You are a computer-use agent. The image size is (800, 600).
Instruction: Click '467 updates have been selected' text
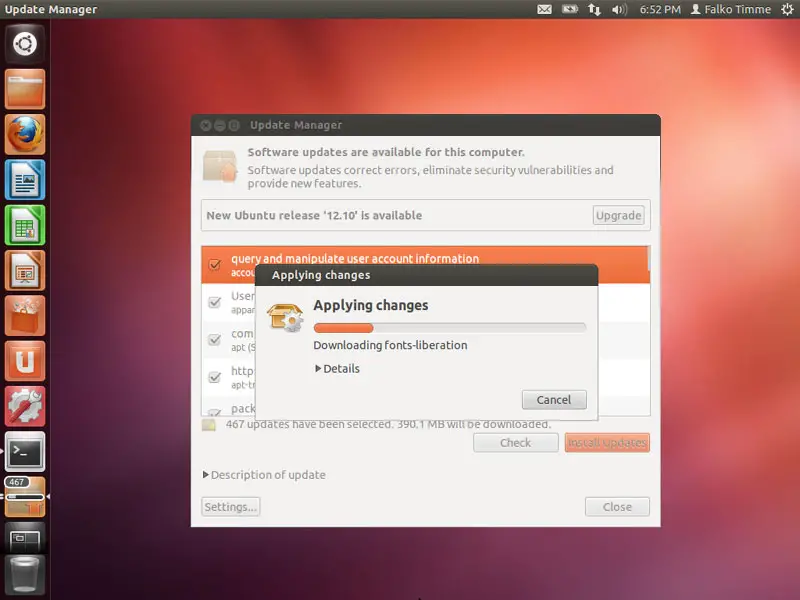(388, 424)
